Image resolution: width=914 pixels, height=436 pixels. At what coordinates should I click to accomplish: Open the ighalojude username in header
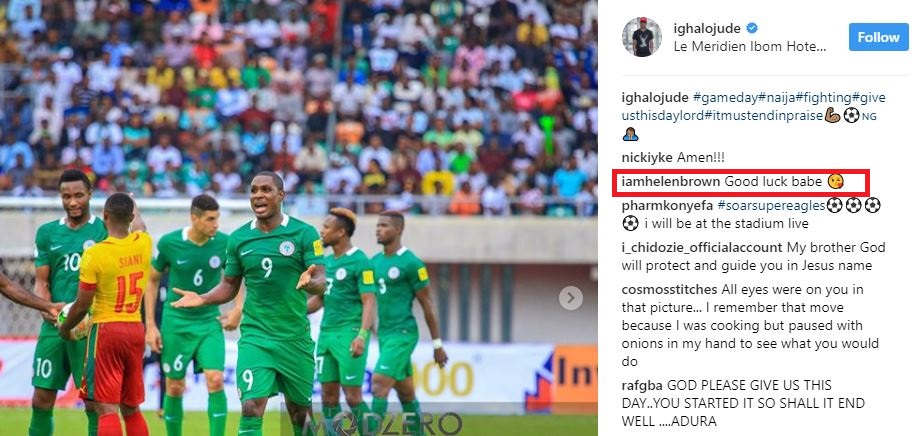point(706,28)
